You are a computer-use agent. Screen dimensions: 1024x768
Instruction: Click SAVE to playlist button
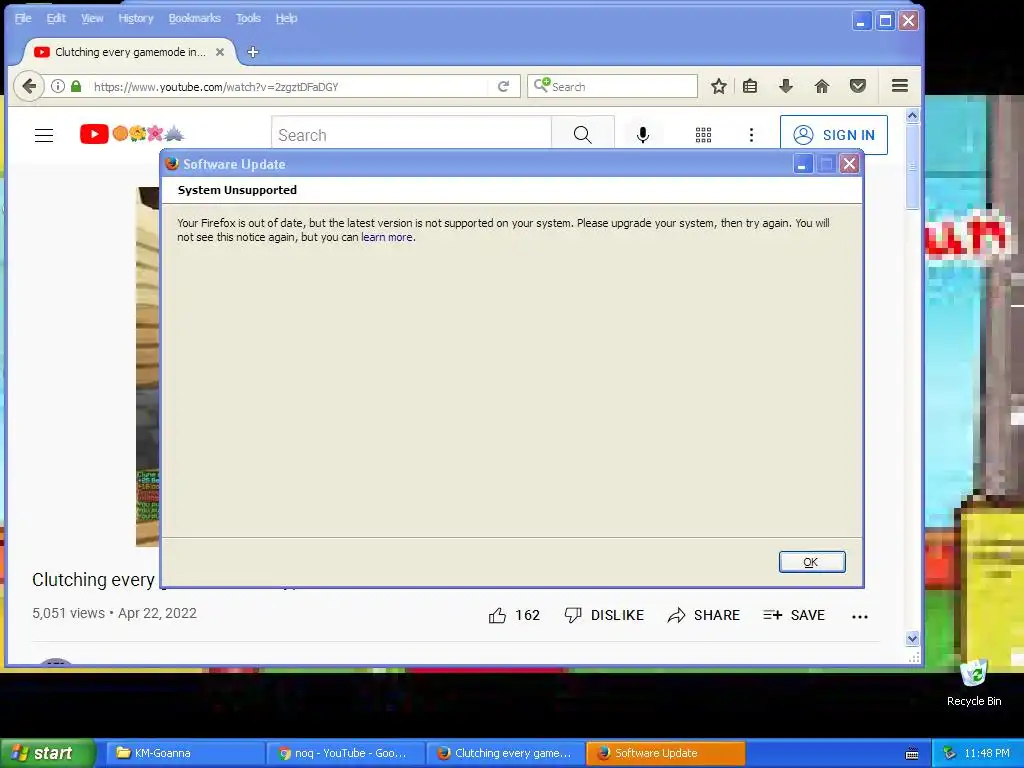[x=793, y=615]
